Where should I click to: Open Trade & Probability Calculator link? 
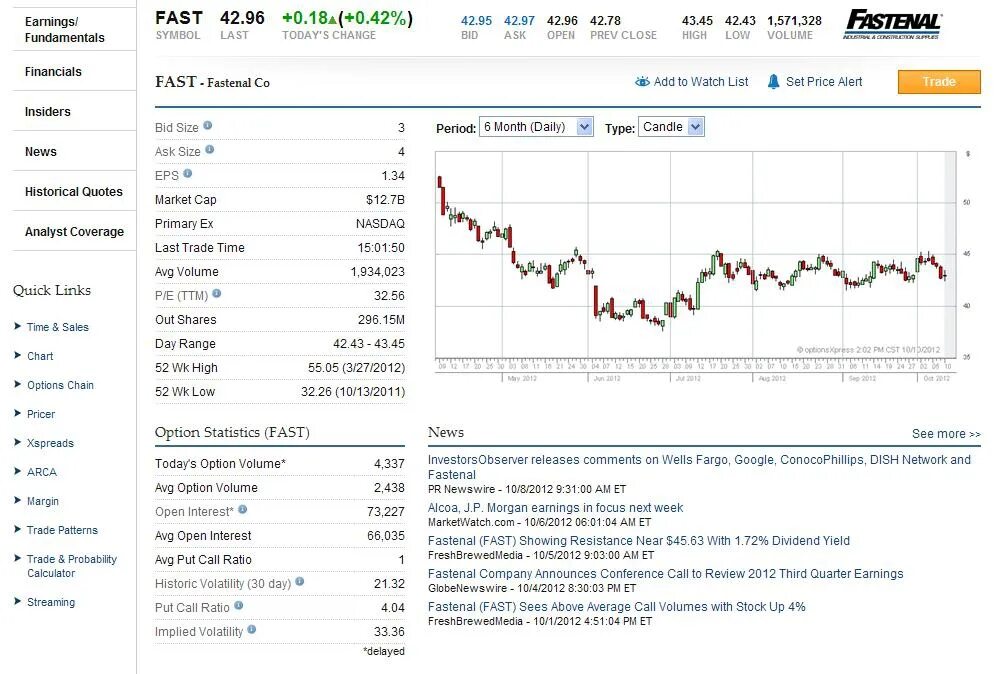(x=71, y=566)
